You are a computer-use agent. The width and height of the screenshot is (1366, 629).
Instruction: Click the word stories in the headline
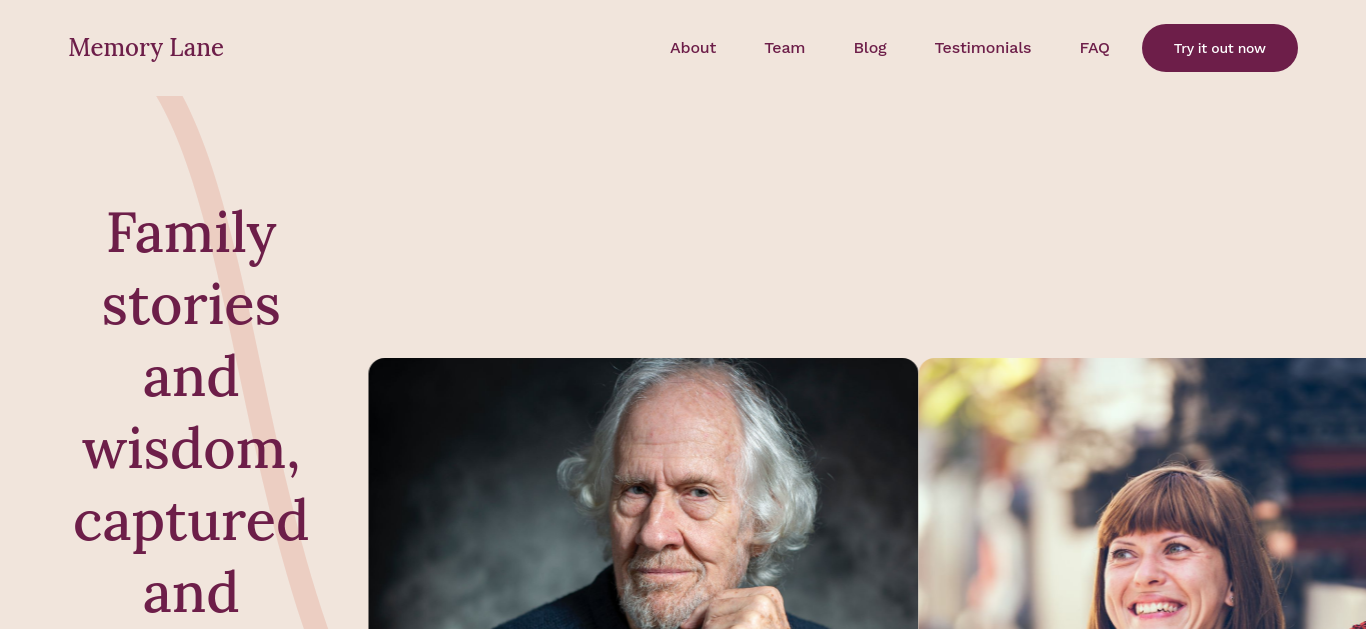(x=191, y=305)
